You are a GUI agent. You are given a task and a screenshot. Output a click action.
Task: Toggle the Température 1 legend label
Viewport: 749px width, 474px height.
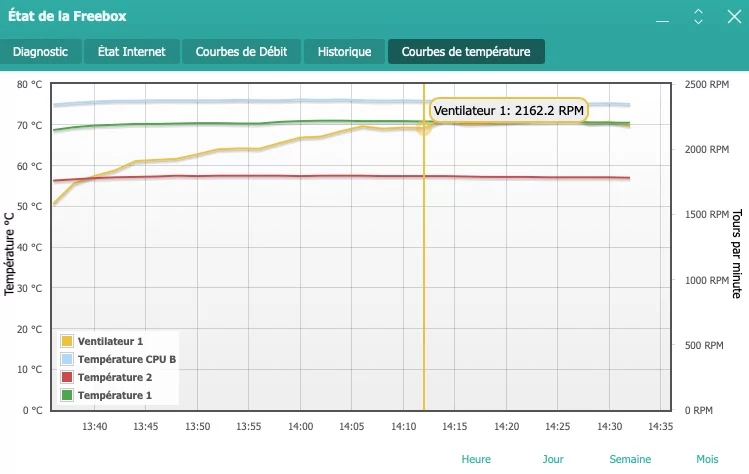coord(115,396)
